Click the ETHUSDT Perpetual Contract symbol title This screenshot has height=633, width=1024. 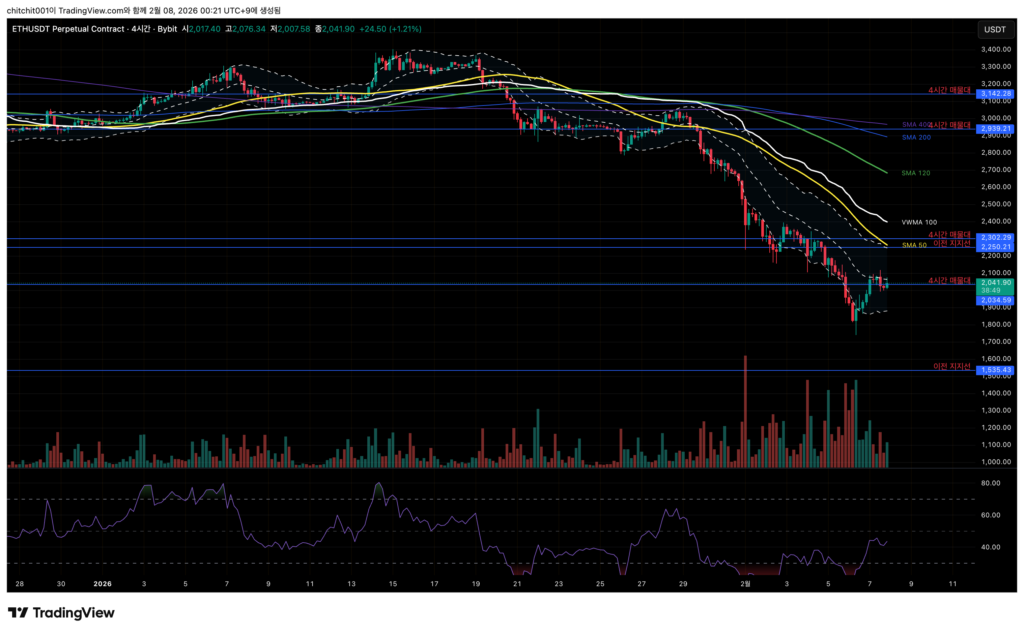[81, 29]
